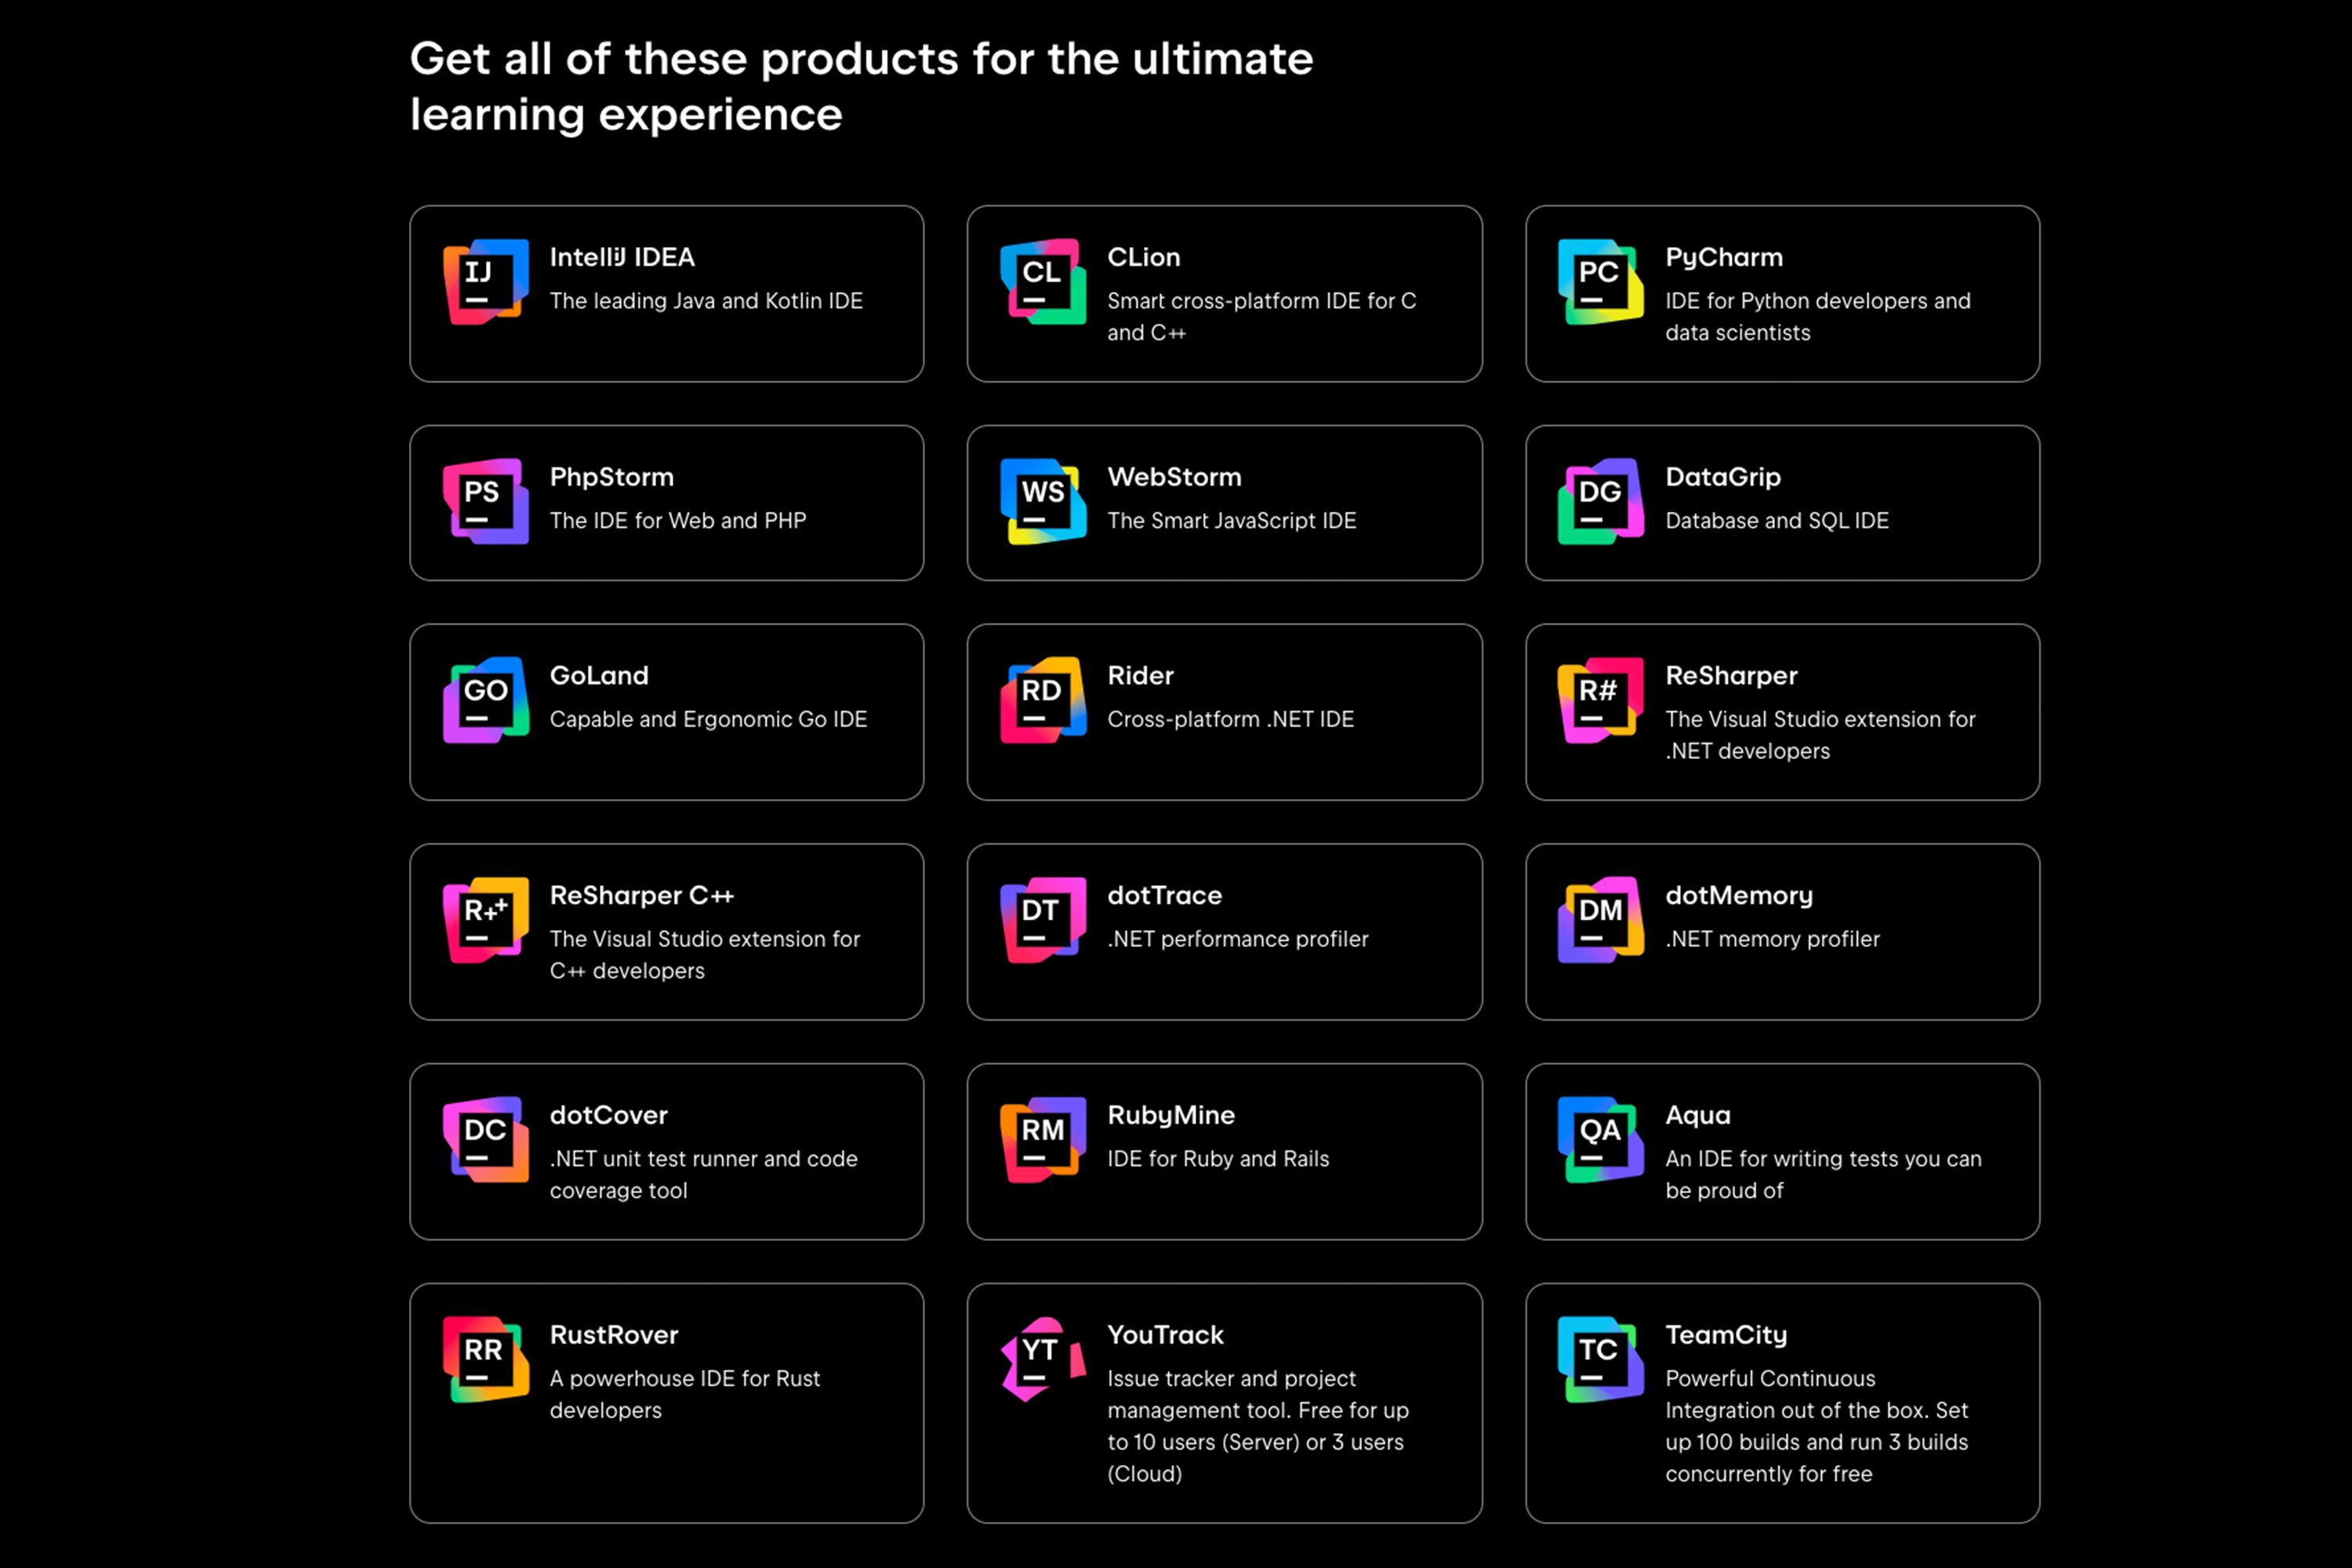Click the ReSharper C++ title
Image resolution: width=2352 pixels, height=1568 pixels.
click(642, 896)
